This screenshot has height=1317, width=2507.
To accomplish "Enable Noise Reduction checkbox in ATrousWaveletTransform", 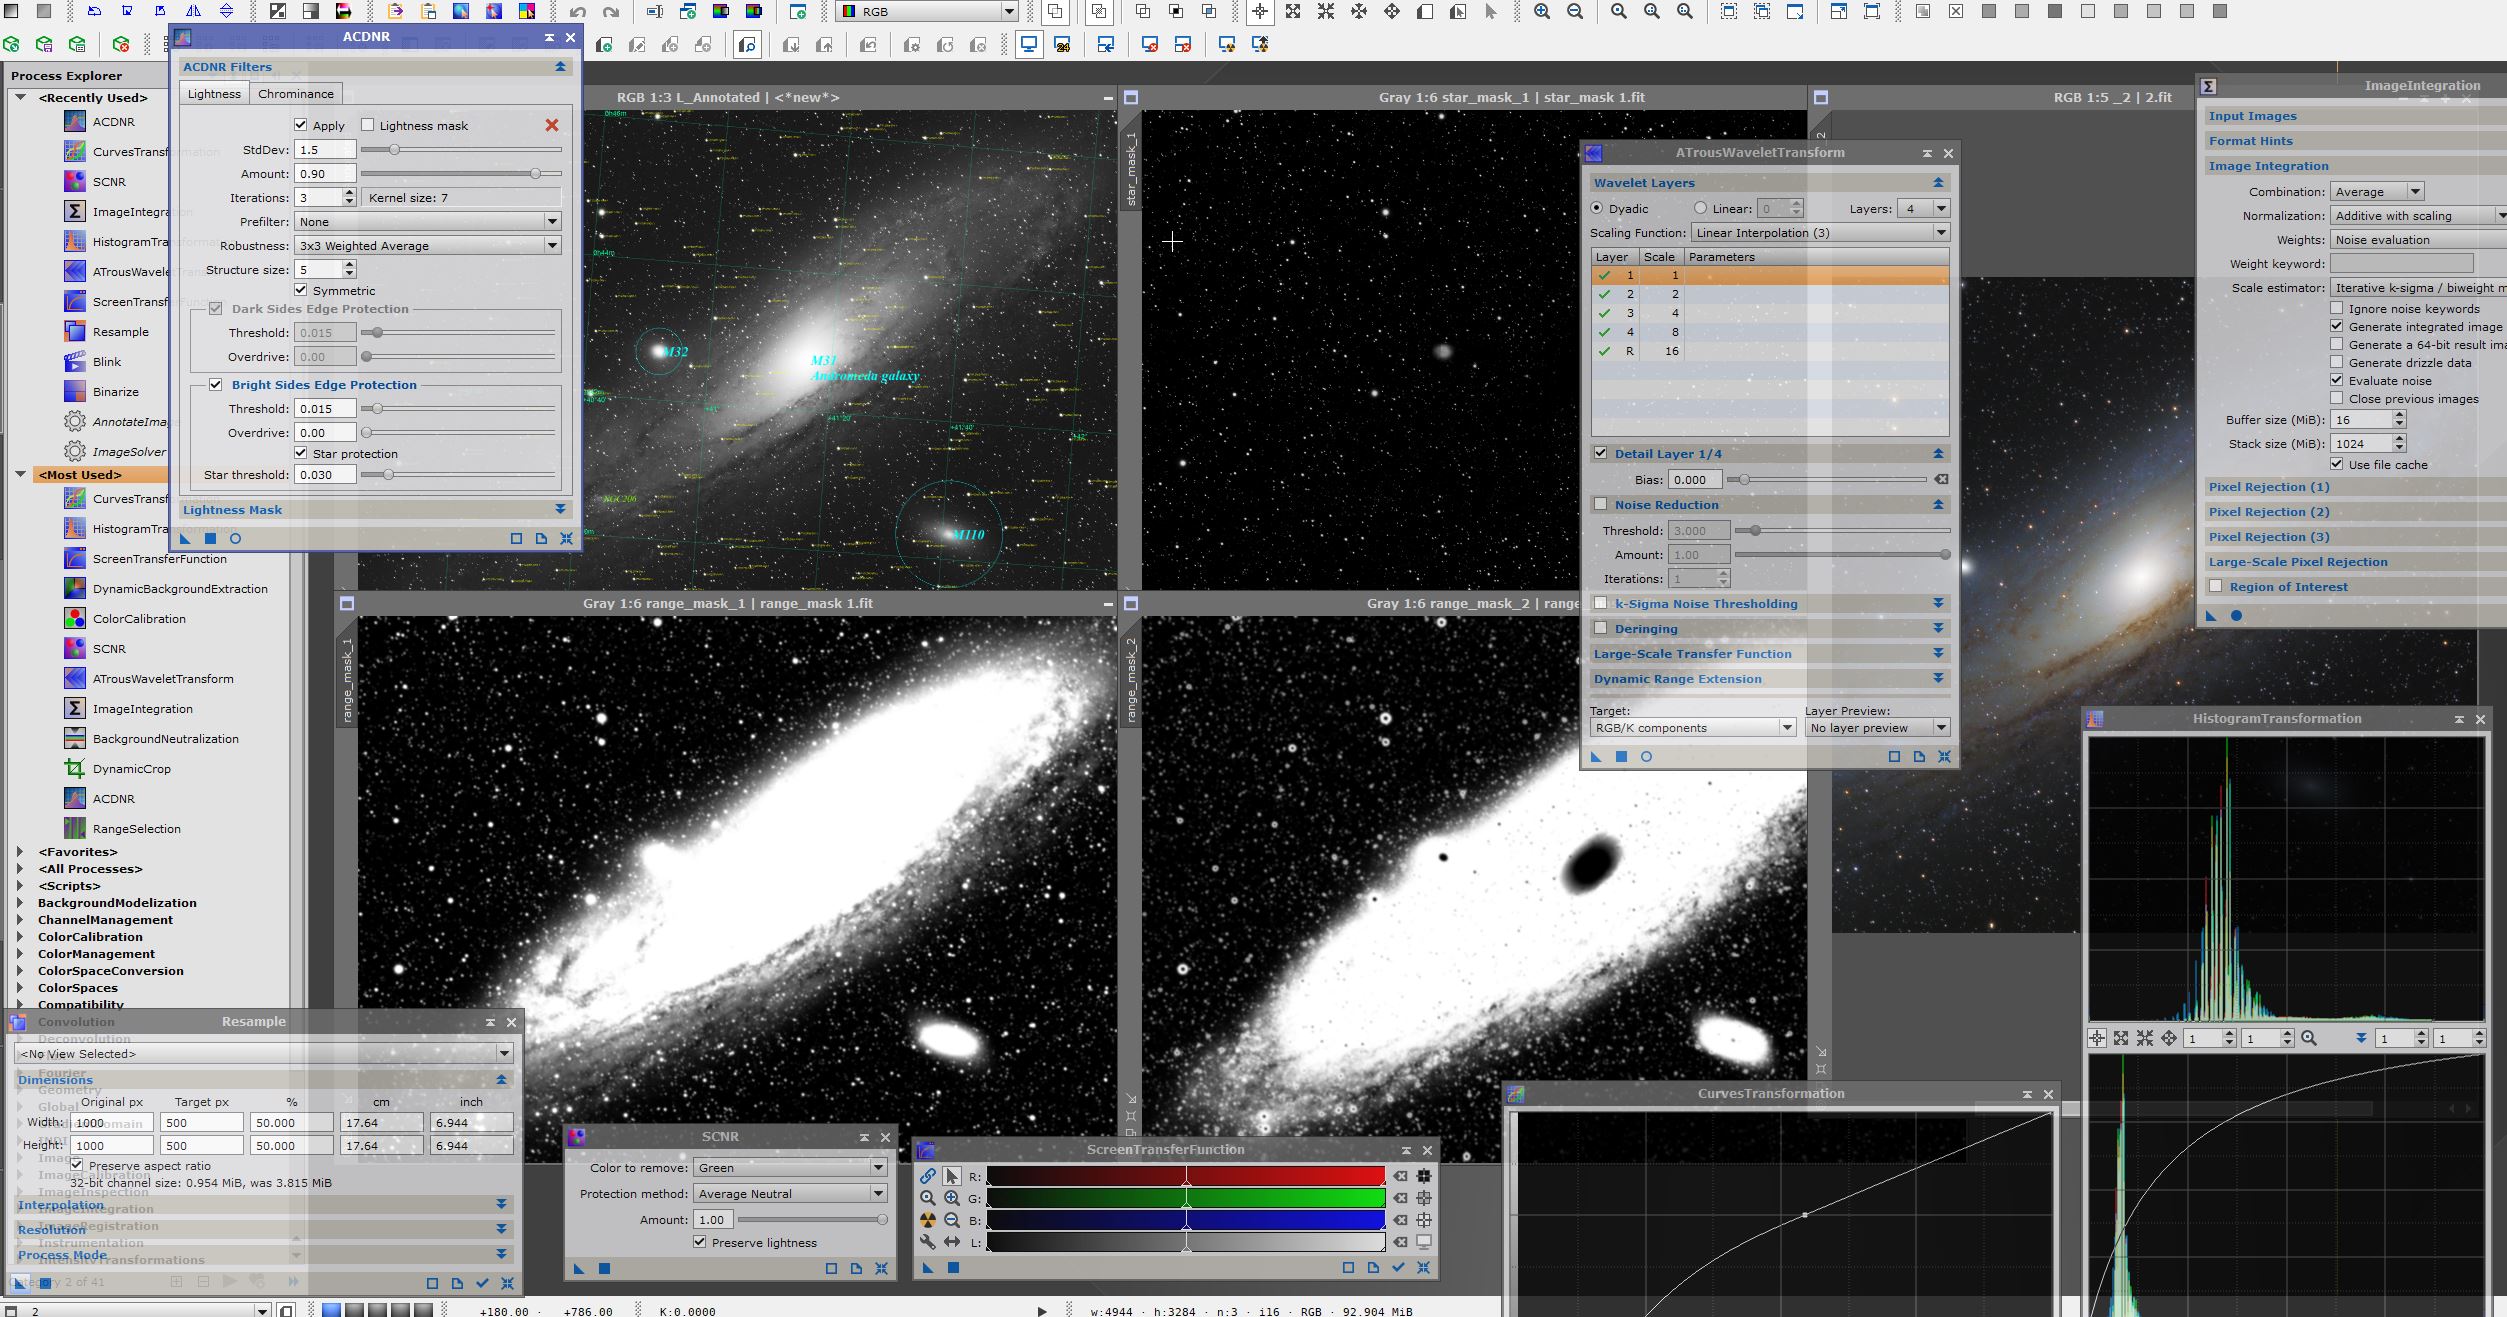I will pyautogui.click(x=1600, y=505).
